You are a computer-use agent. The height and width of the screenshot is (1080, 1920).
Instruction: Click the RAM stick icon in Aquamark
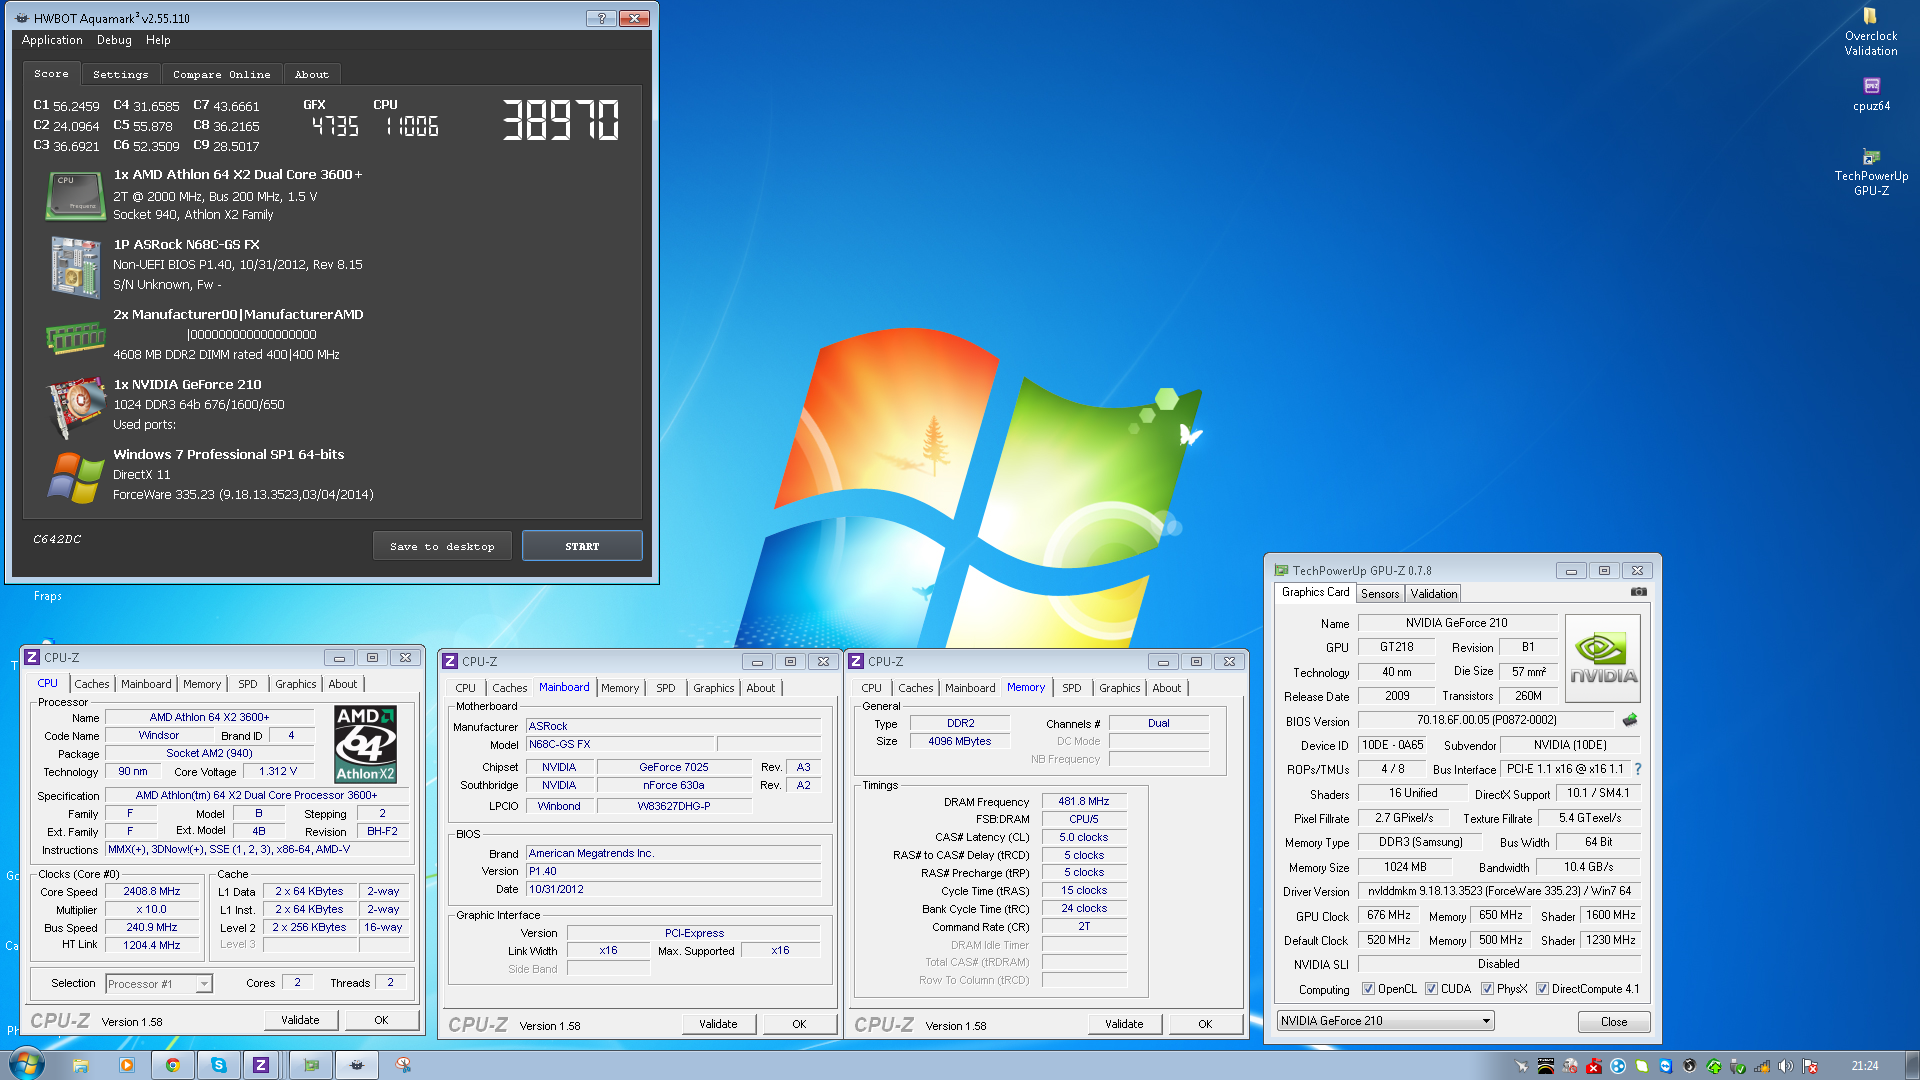(x=76, y=338)
